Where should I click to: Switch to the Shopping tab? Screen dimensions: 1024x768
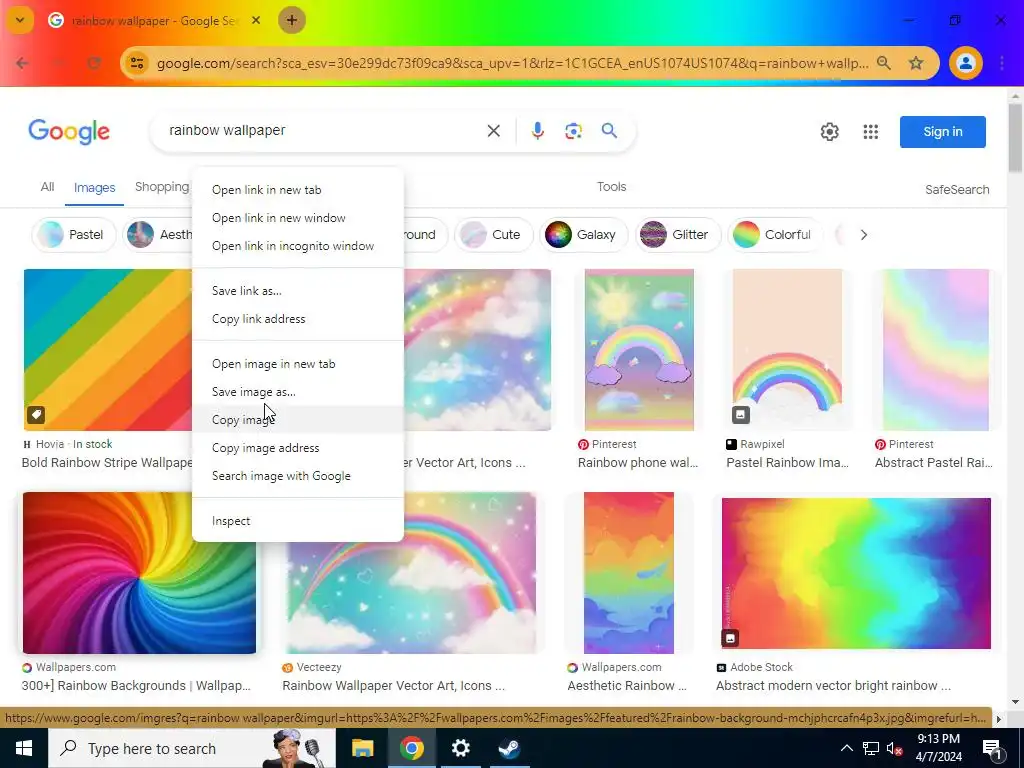click(161, 187)
